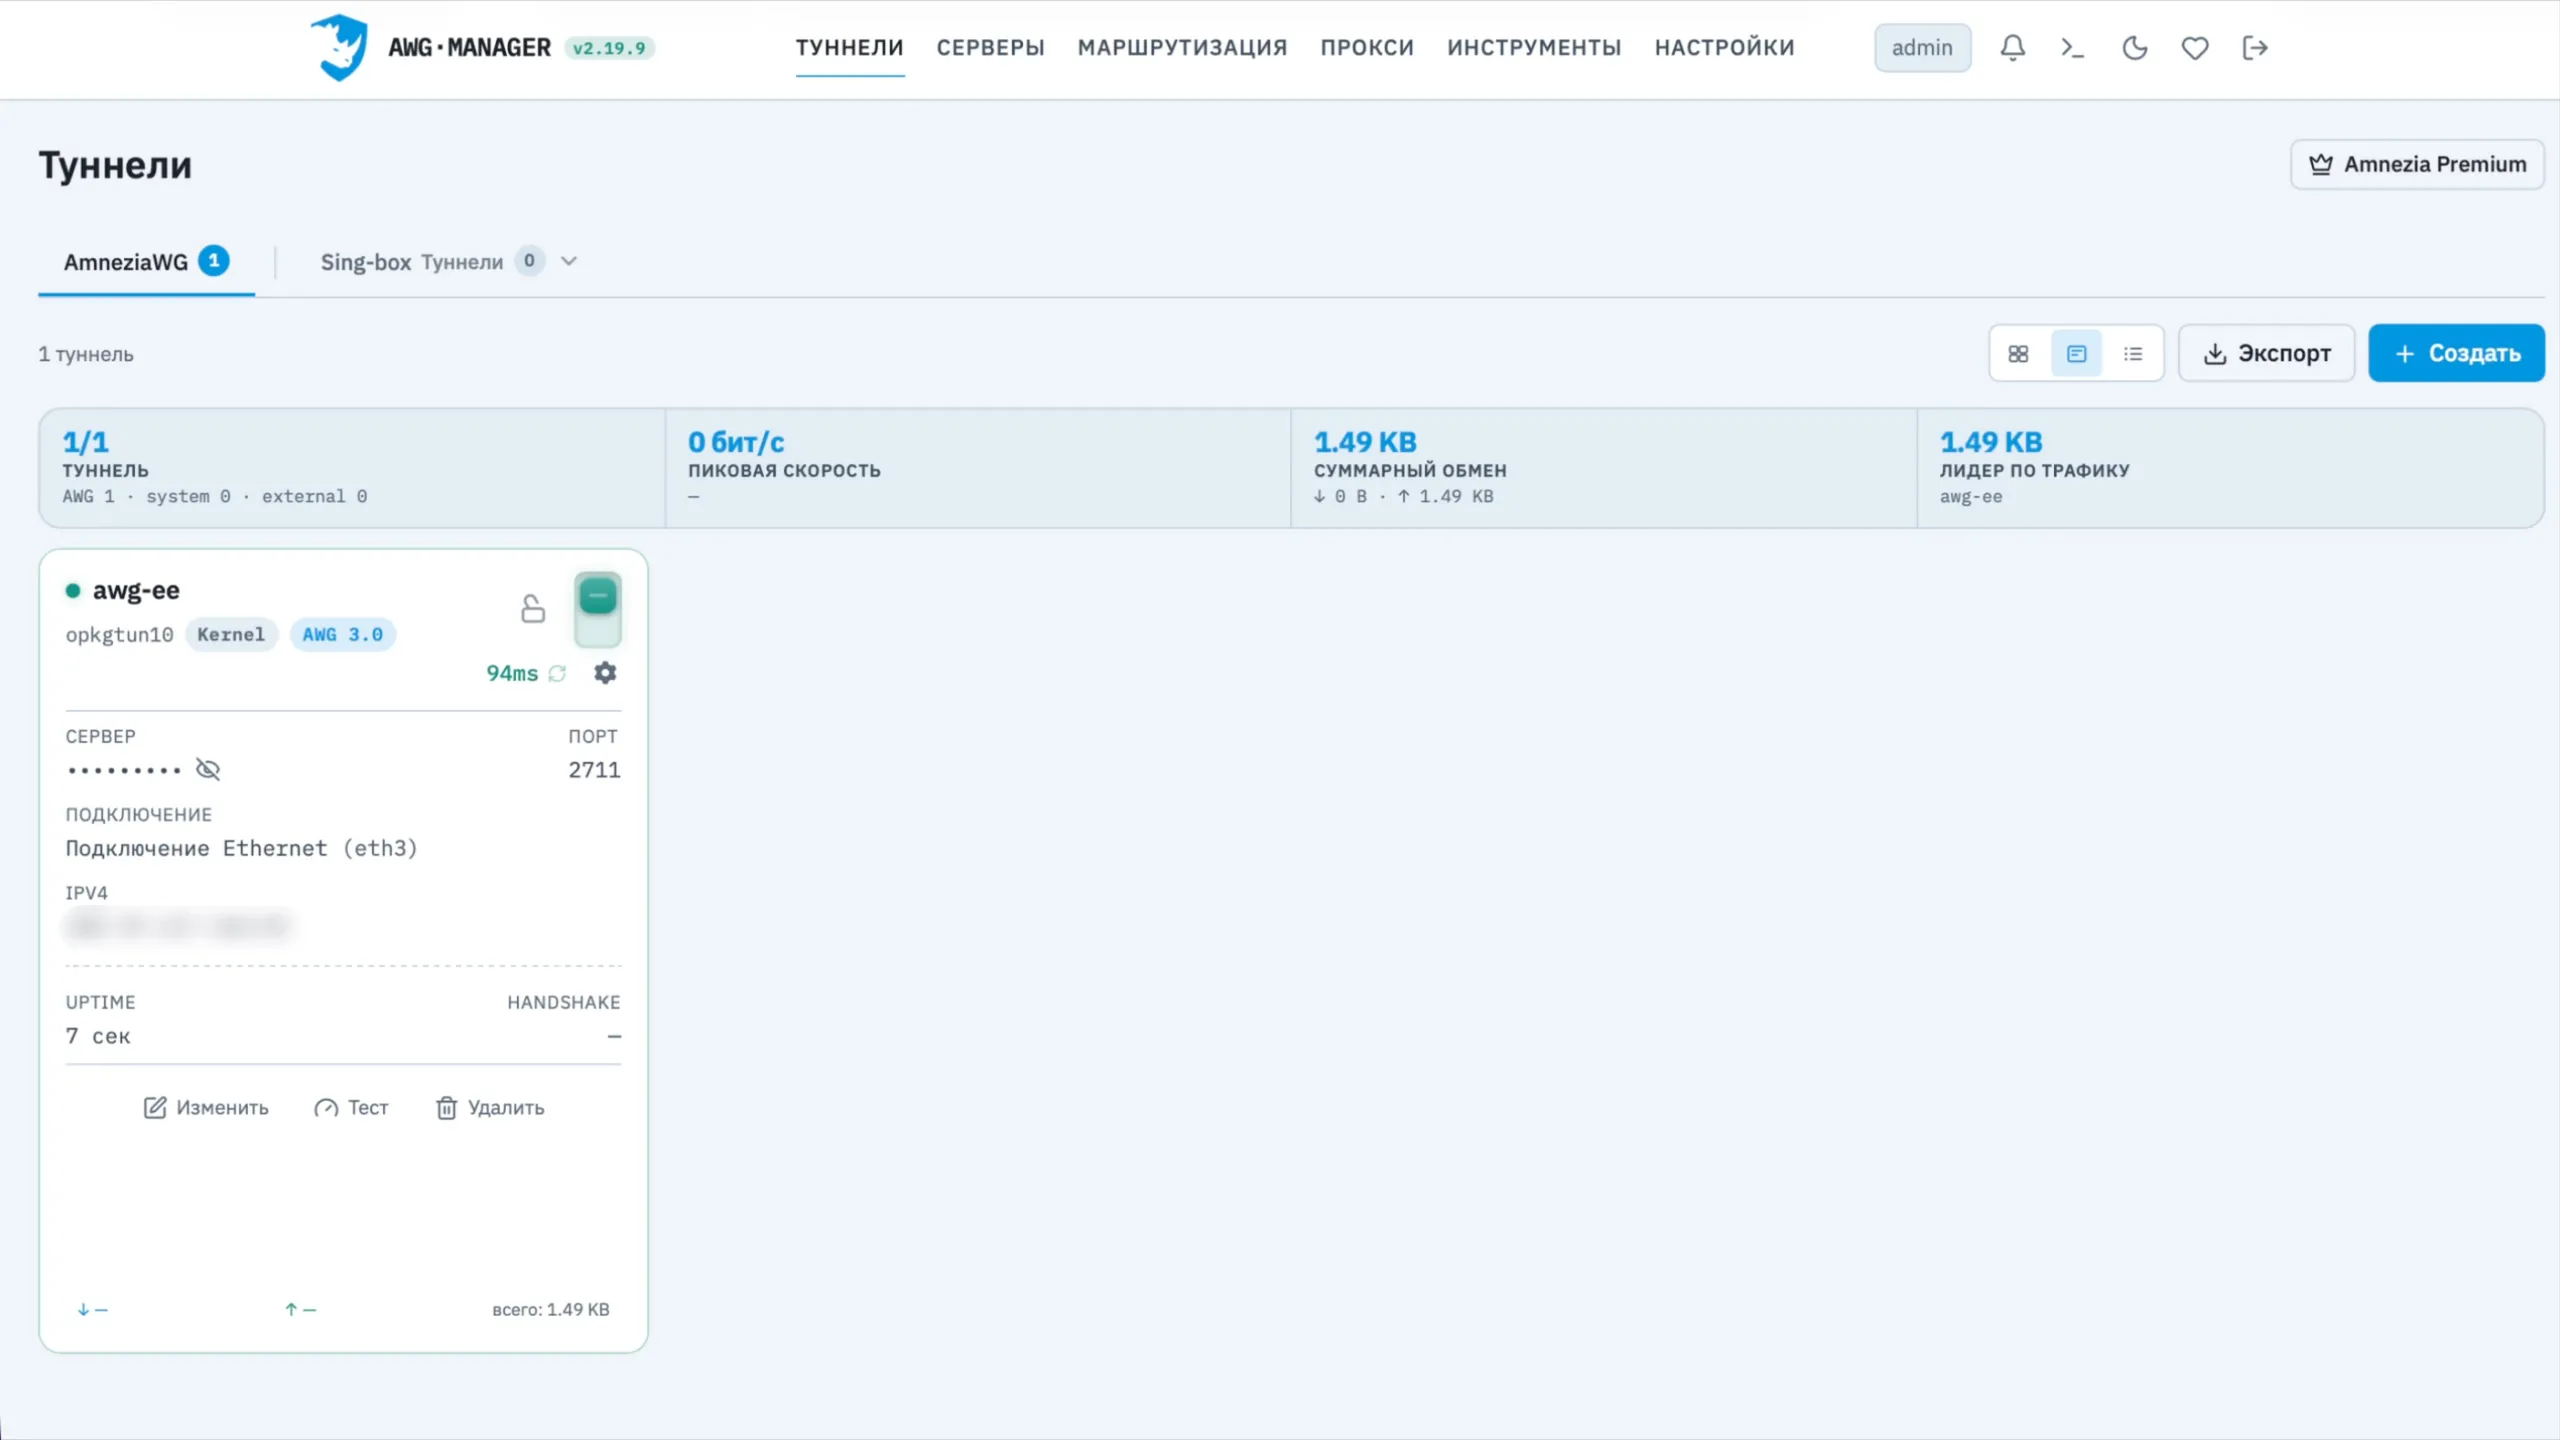Click the Пиковая скорость stat
Screen dimensions: 2560x1440
(x=978, y=467)
